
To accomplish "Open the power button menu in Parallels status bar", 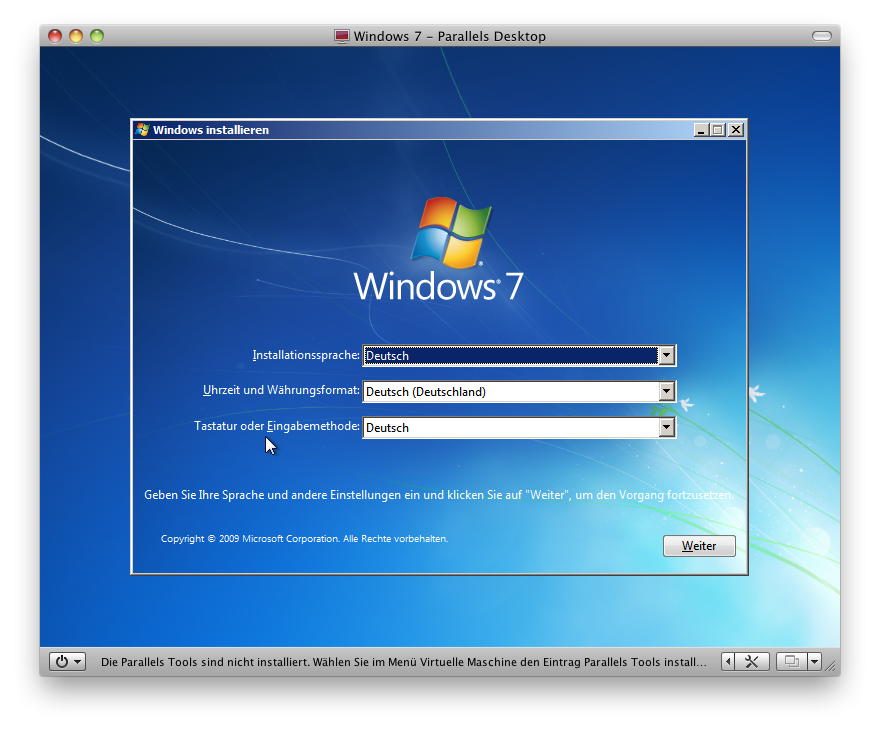I will click(67, 661).
